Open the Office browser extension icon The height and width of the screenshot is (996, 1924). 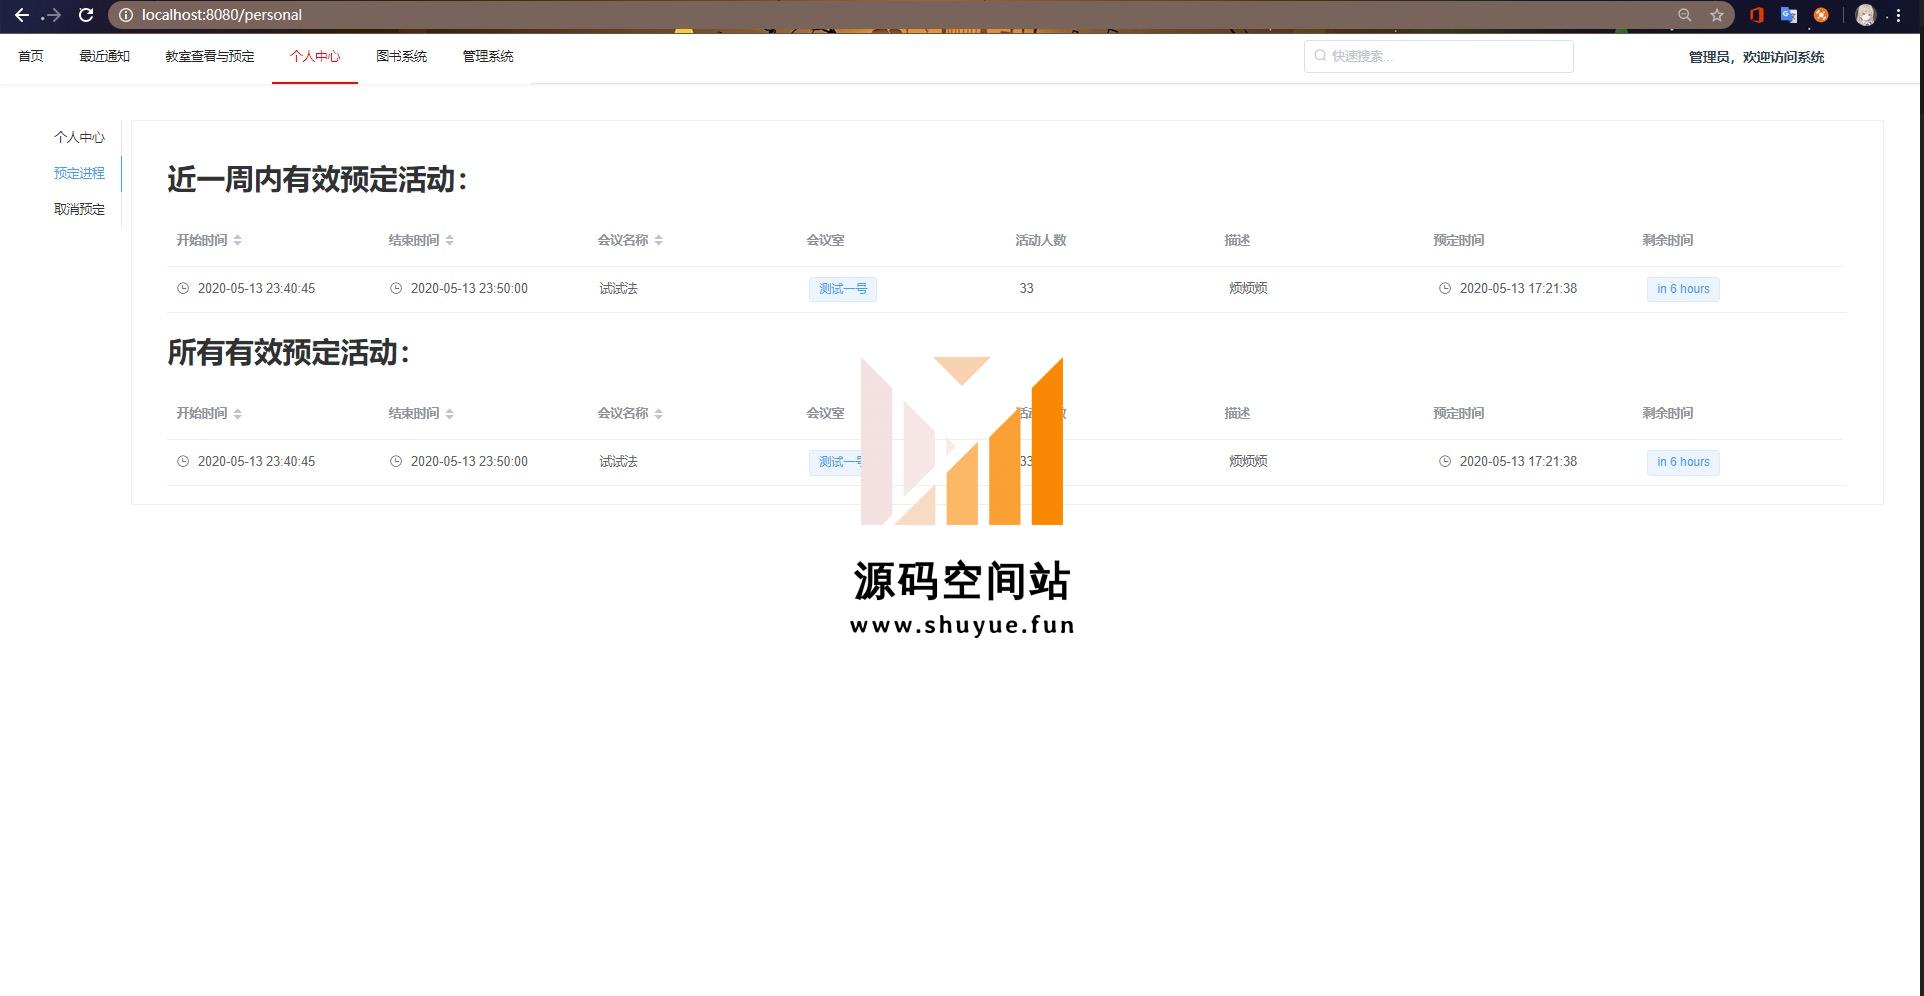[1756, 15]
